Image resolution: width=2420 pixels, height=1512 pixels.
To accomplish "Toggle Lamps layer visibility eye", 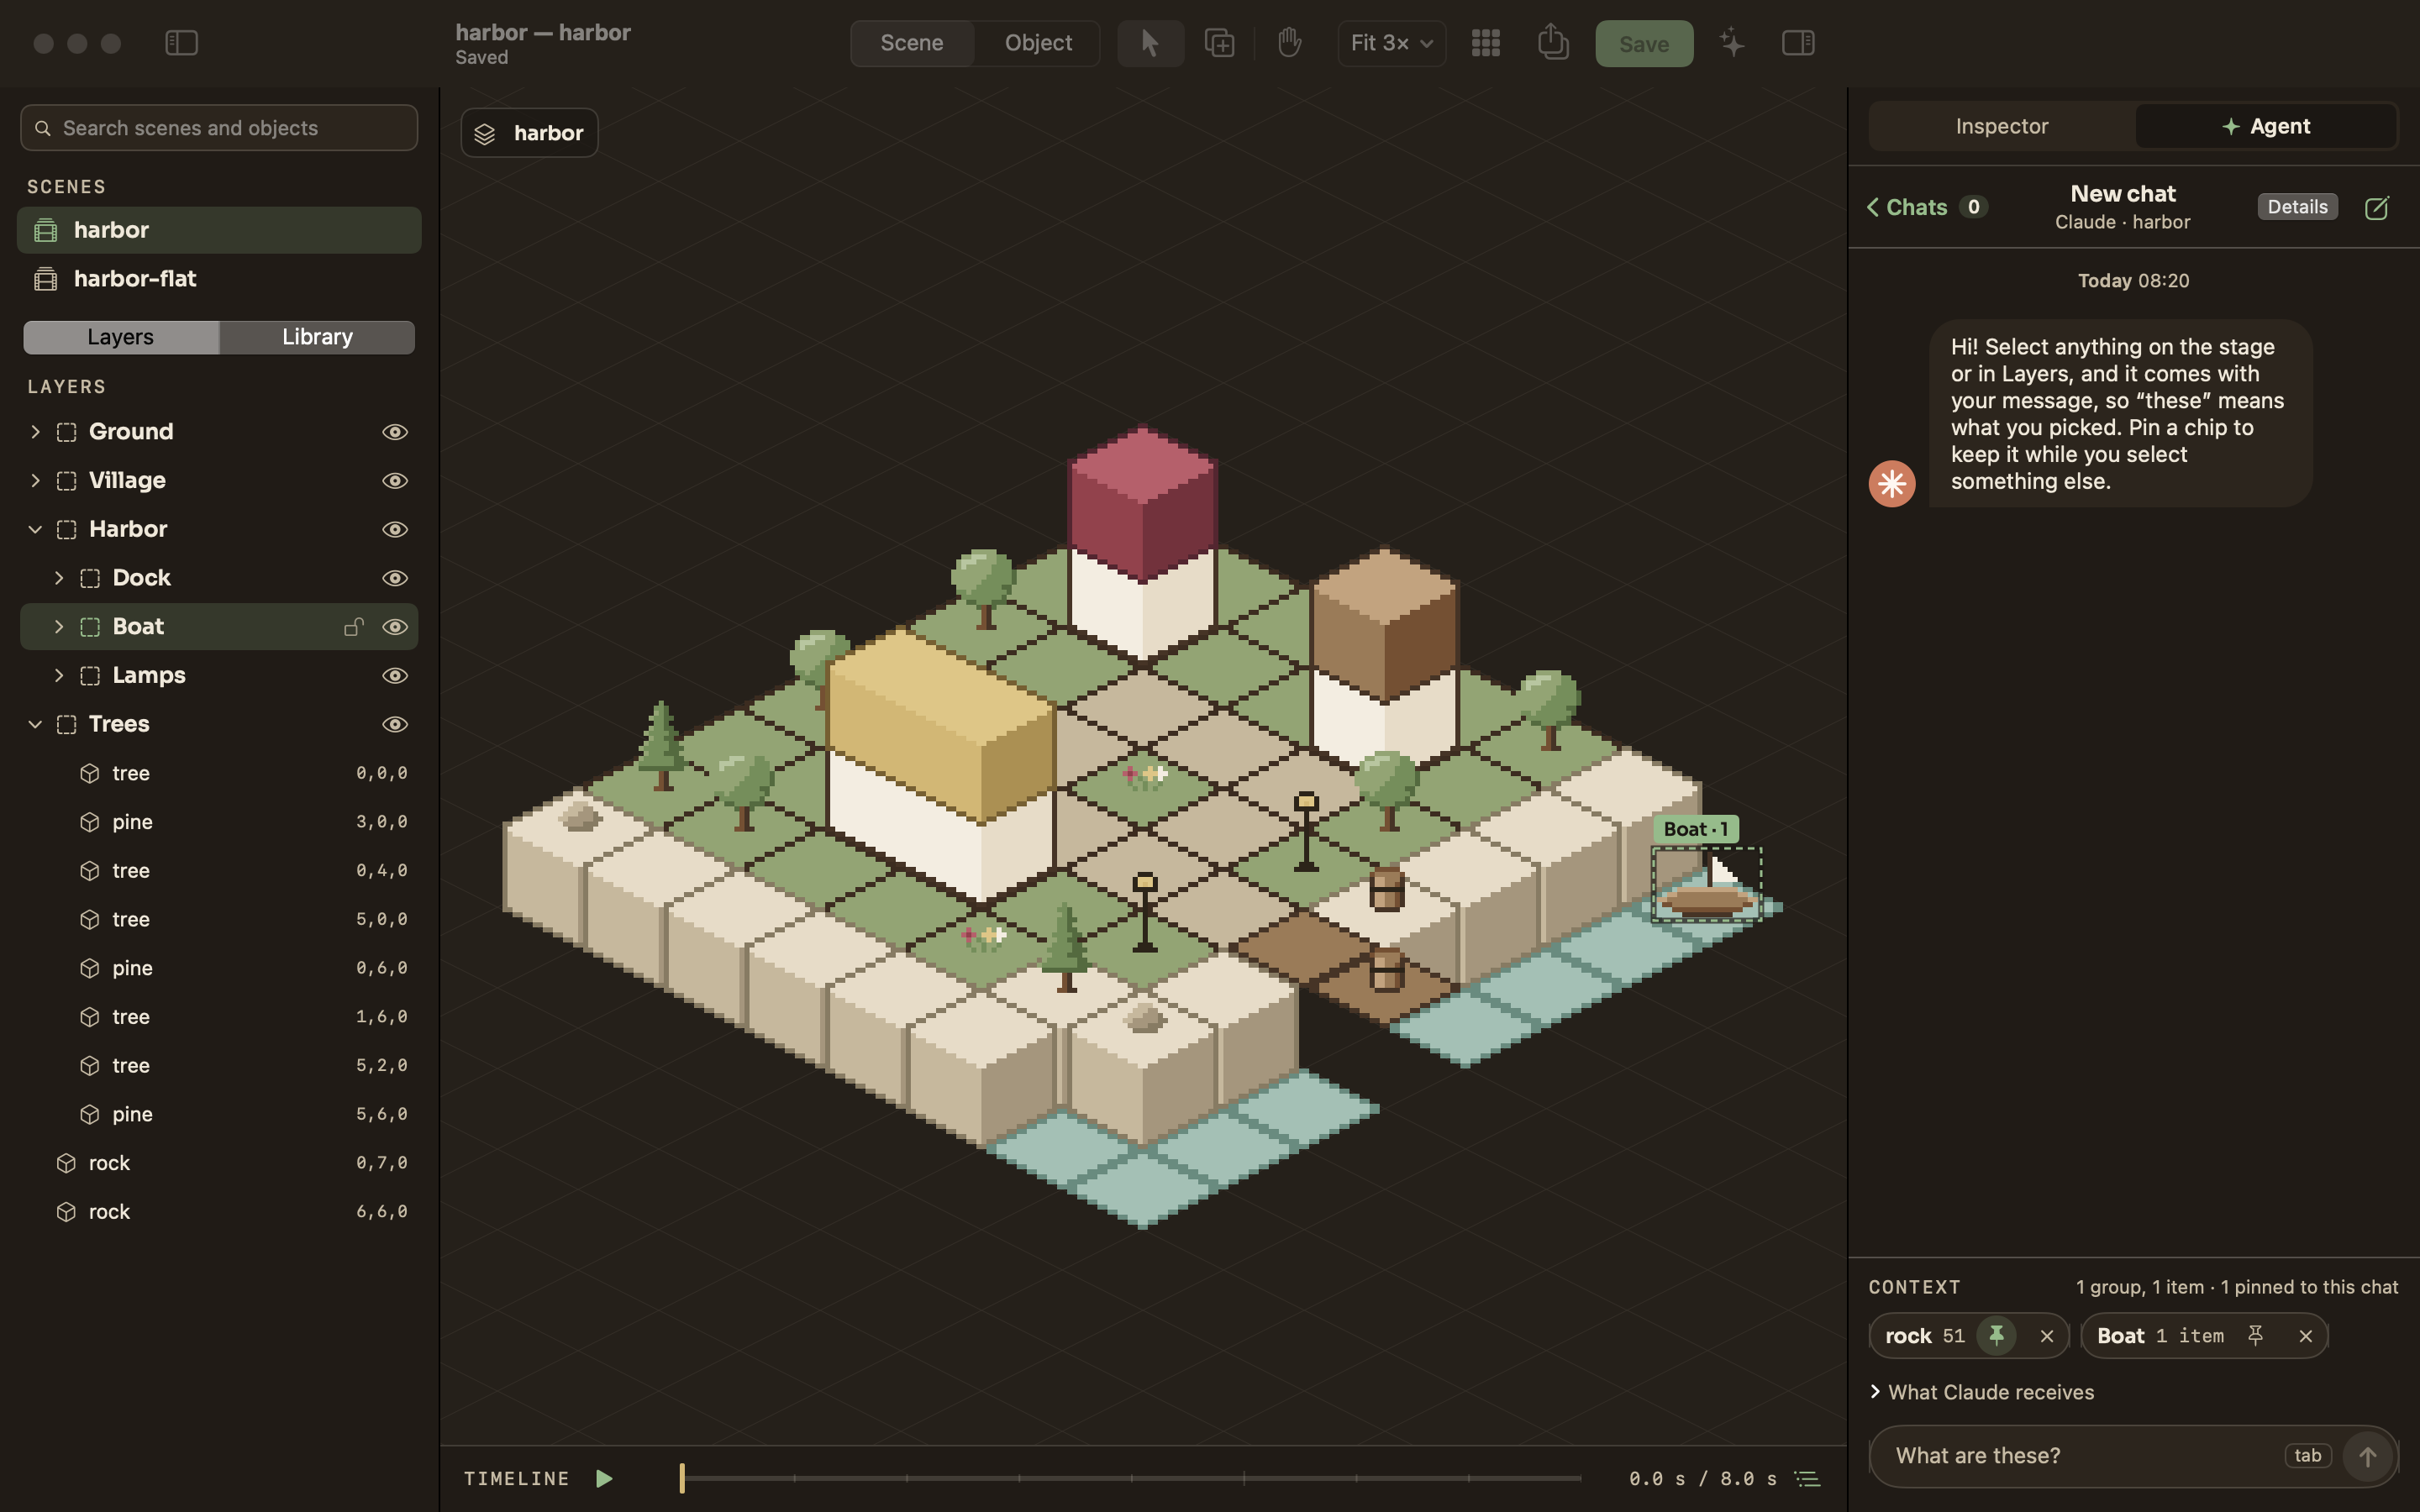I will (x=395, y=676).
